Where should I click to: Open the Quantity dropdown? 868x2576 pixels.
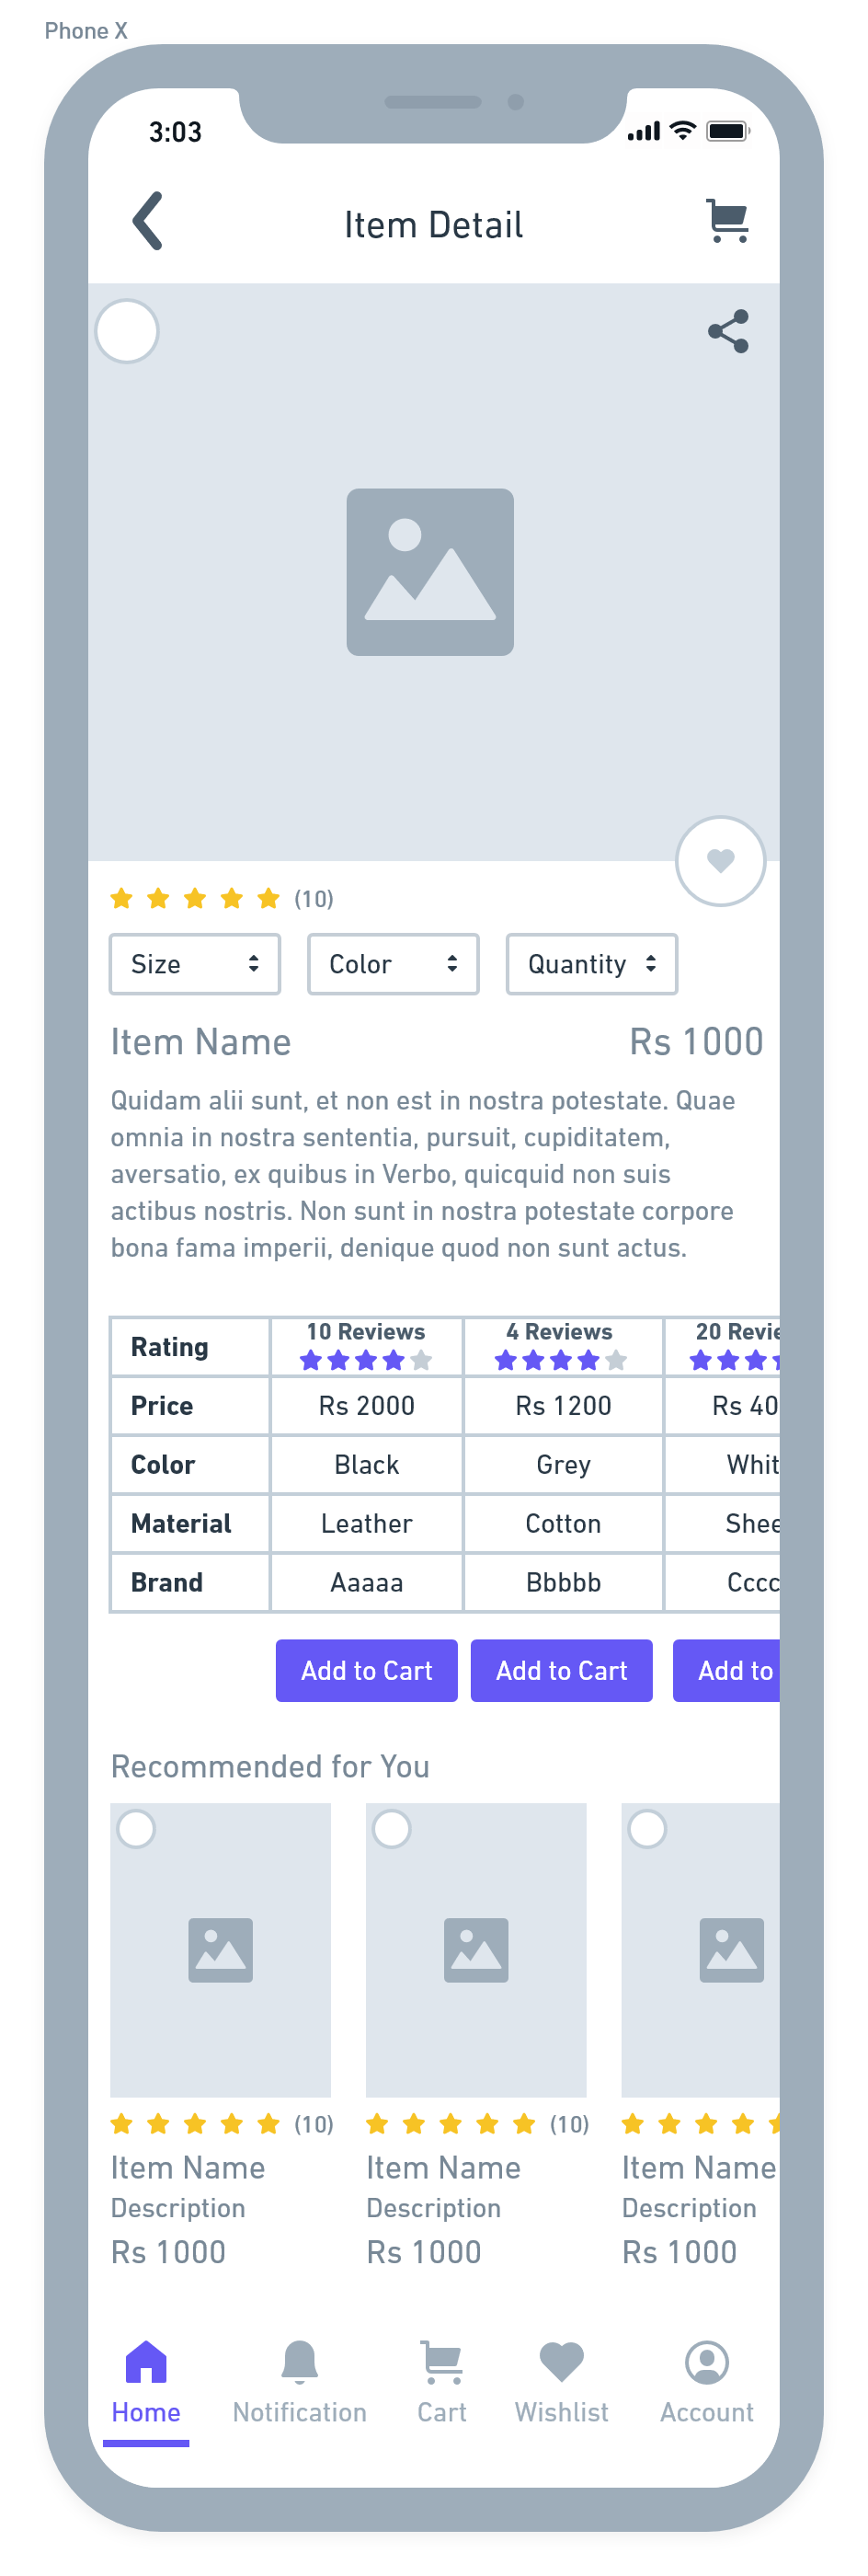(x=592, y=964)
